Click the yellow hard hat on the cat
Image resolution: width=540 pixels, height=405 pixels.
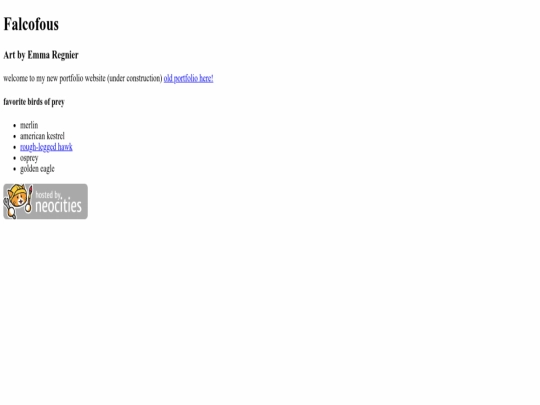coord(19,190)
